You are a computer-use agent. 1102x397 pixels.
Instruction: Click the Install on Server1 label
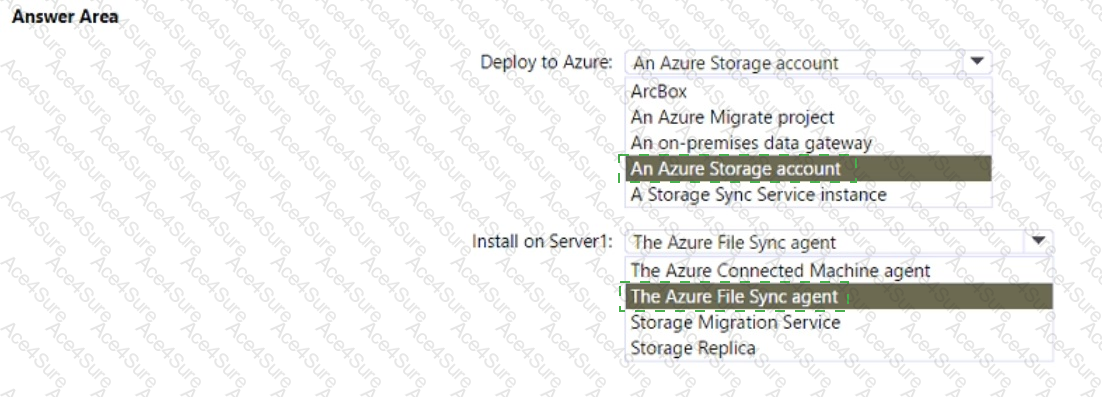(543, 242)
